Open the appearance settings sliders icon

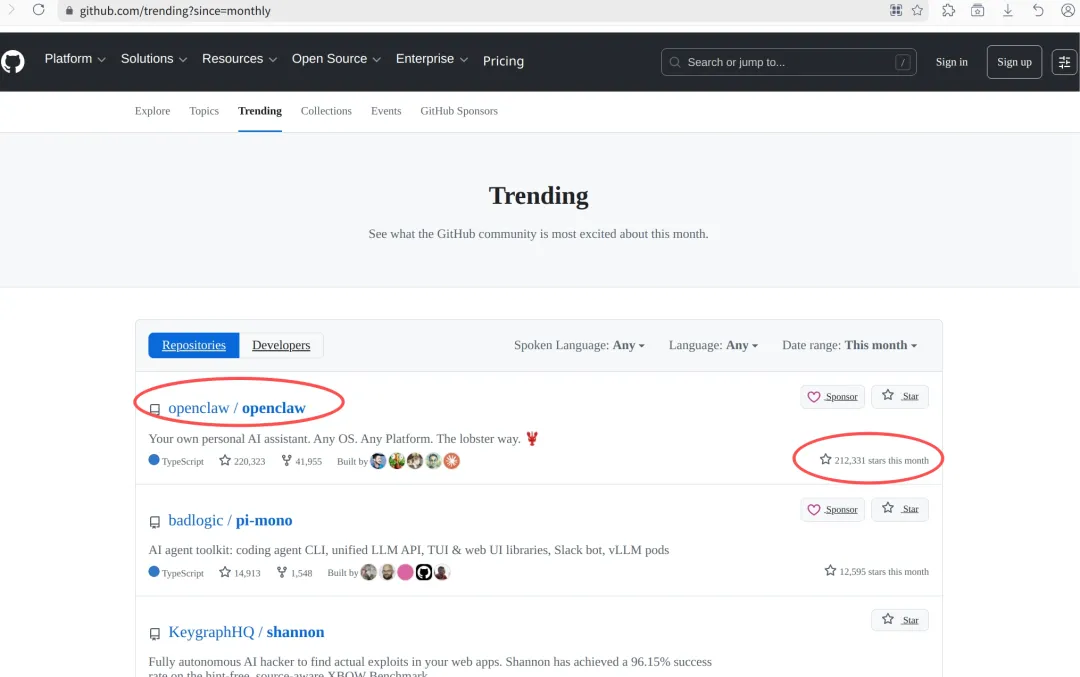click(1064, 62)
